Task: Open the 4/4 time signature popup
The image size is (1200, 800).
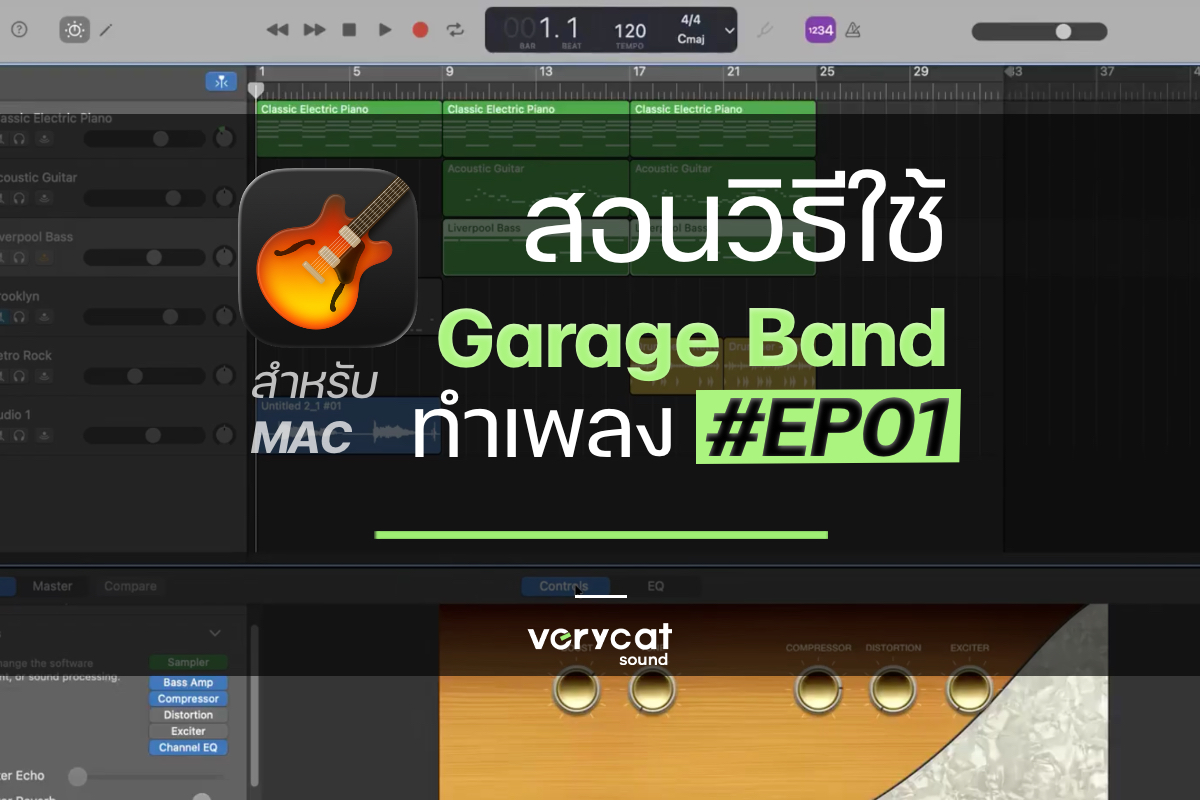Action: (690, 20)
